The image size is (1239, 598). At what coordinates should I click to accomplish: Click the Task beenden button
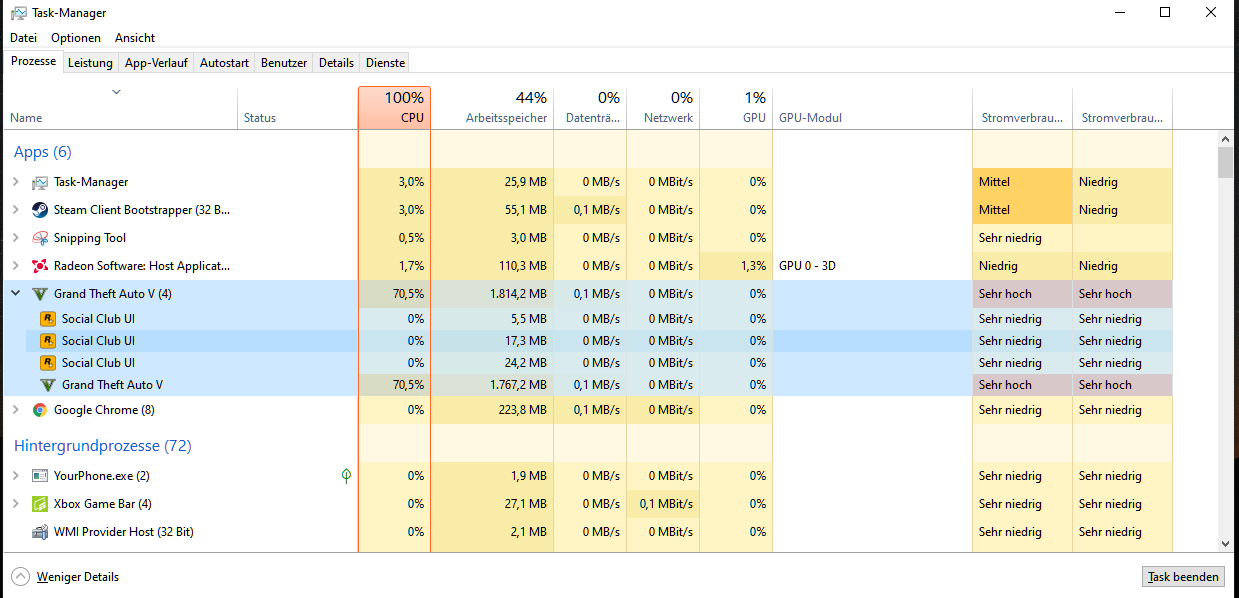point(1183,577)
